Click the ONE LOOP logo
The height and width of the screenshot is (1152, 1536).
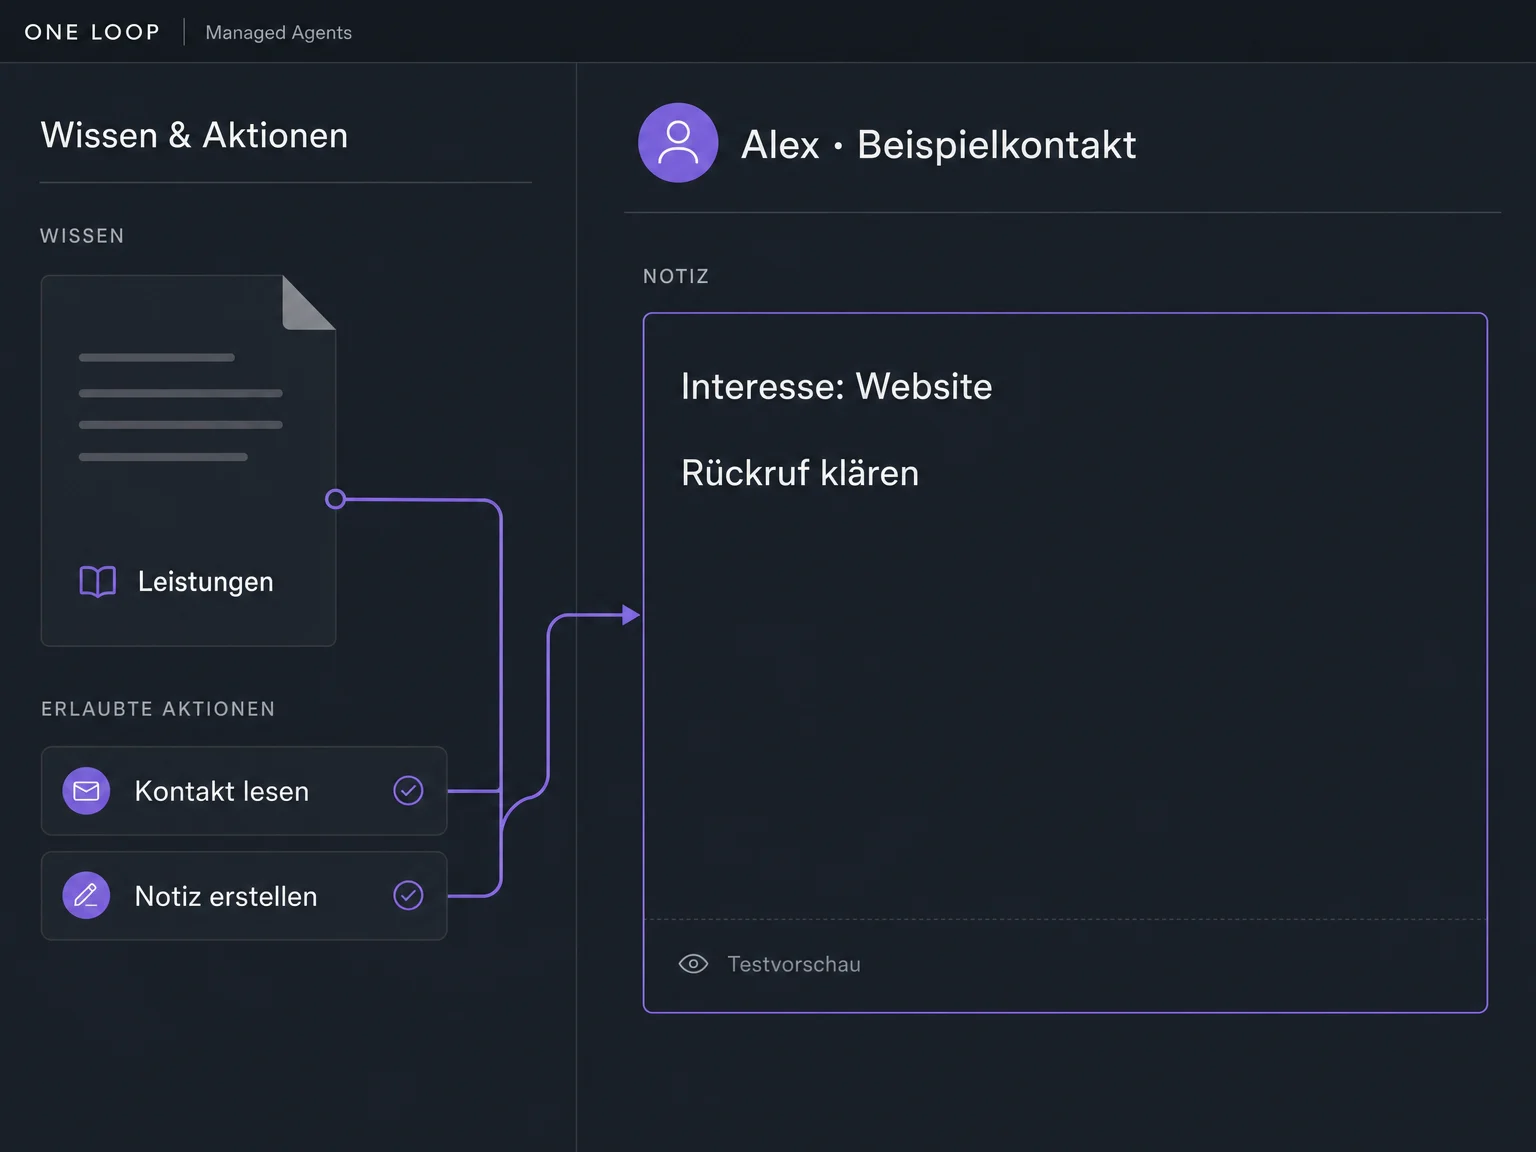(92, 32)
